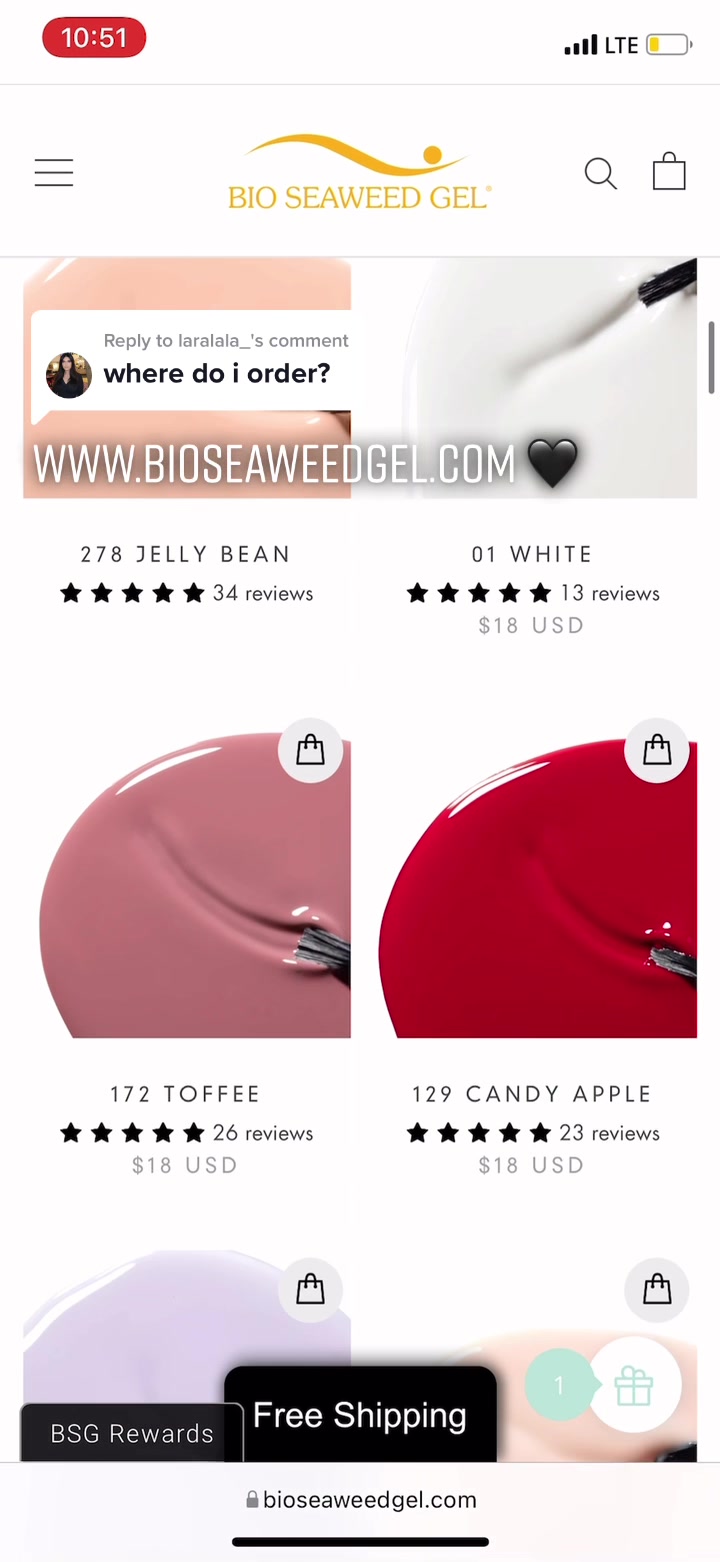Tap the green notification badge showing 1
The width and height of the screenshot is (720, 1562).
[559, 1385]
